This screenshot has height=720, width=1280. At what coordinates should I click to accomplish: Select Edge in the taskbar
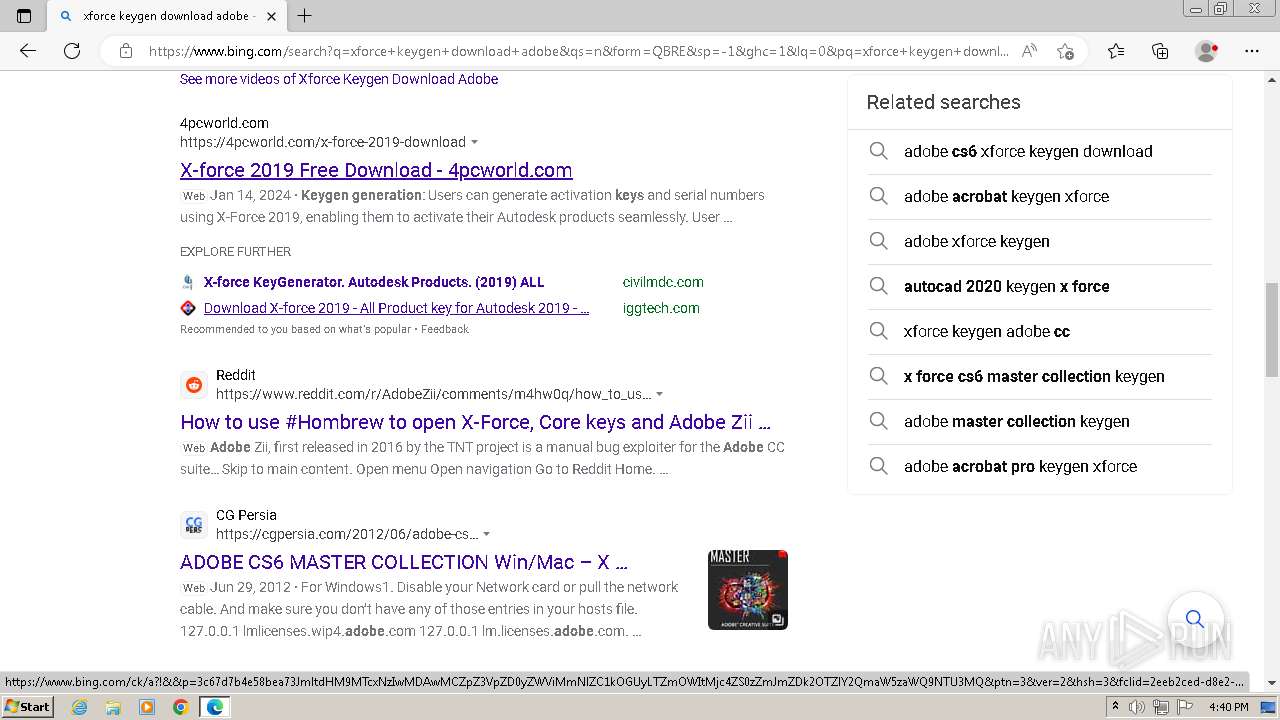coord(215,707)
